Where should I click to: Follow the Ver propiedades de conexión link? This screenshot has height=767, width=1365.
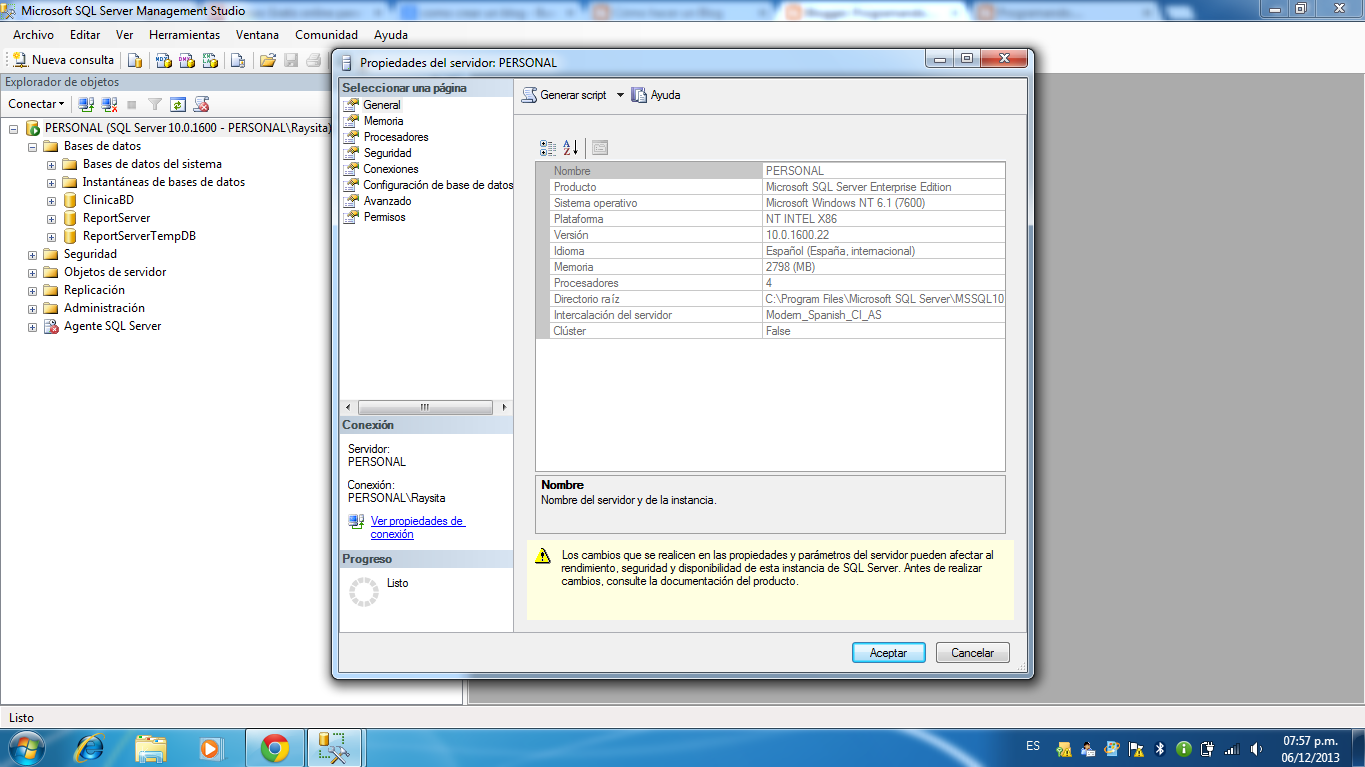(418, 527)
